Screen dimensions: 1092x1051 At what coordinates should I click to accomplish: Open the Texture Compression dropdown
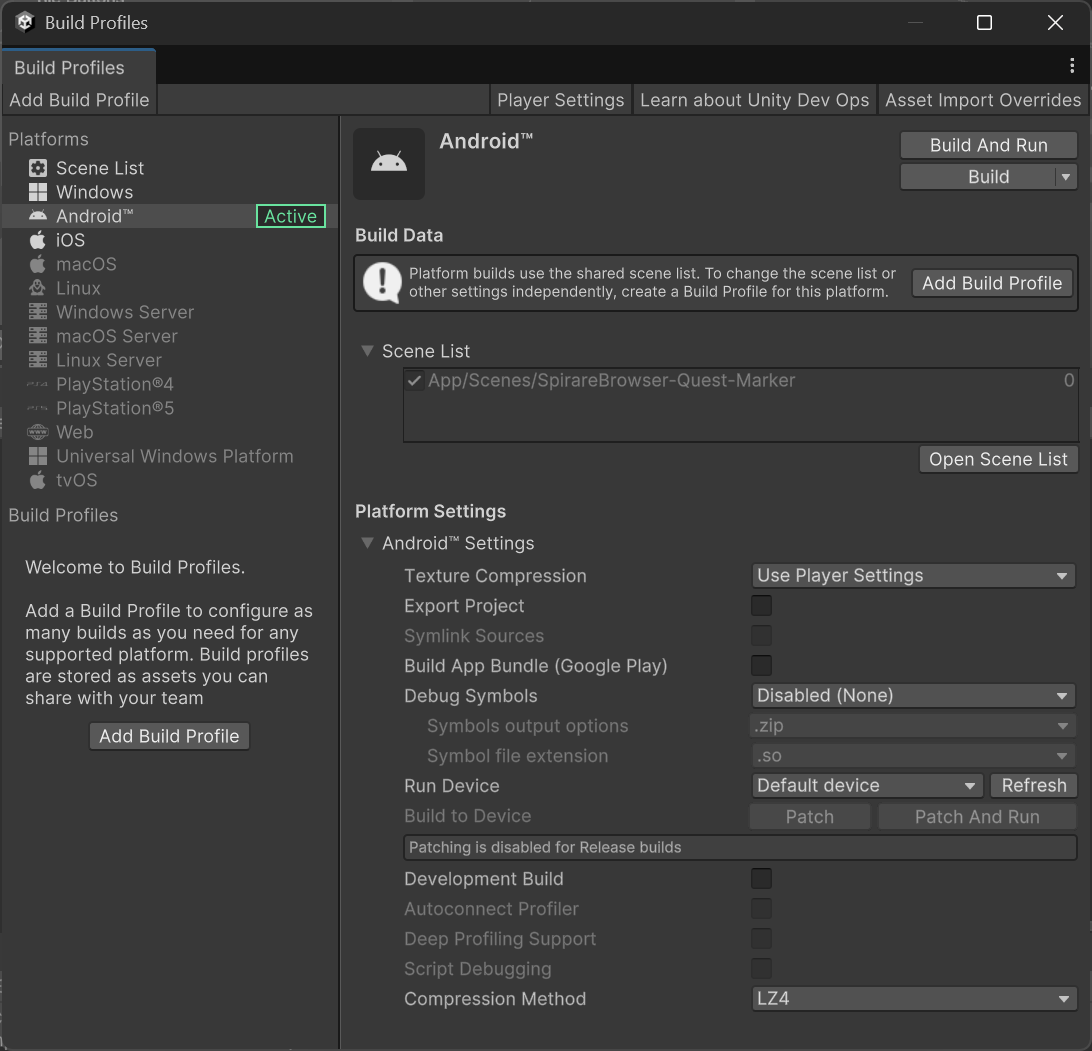point(914,575)
